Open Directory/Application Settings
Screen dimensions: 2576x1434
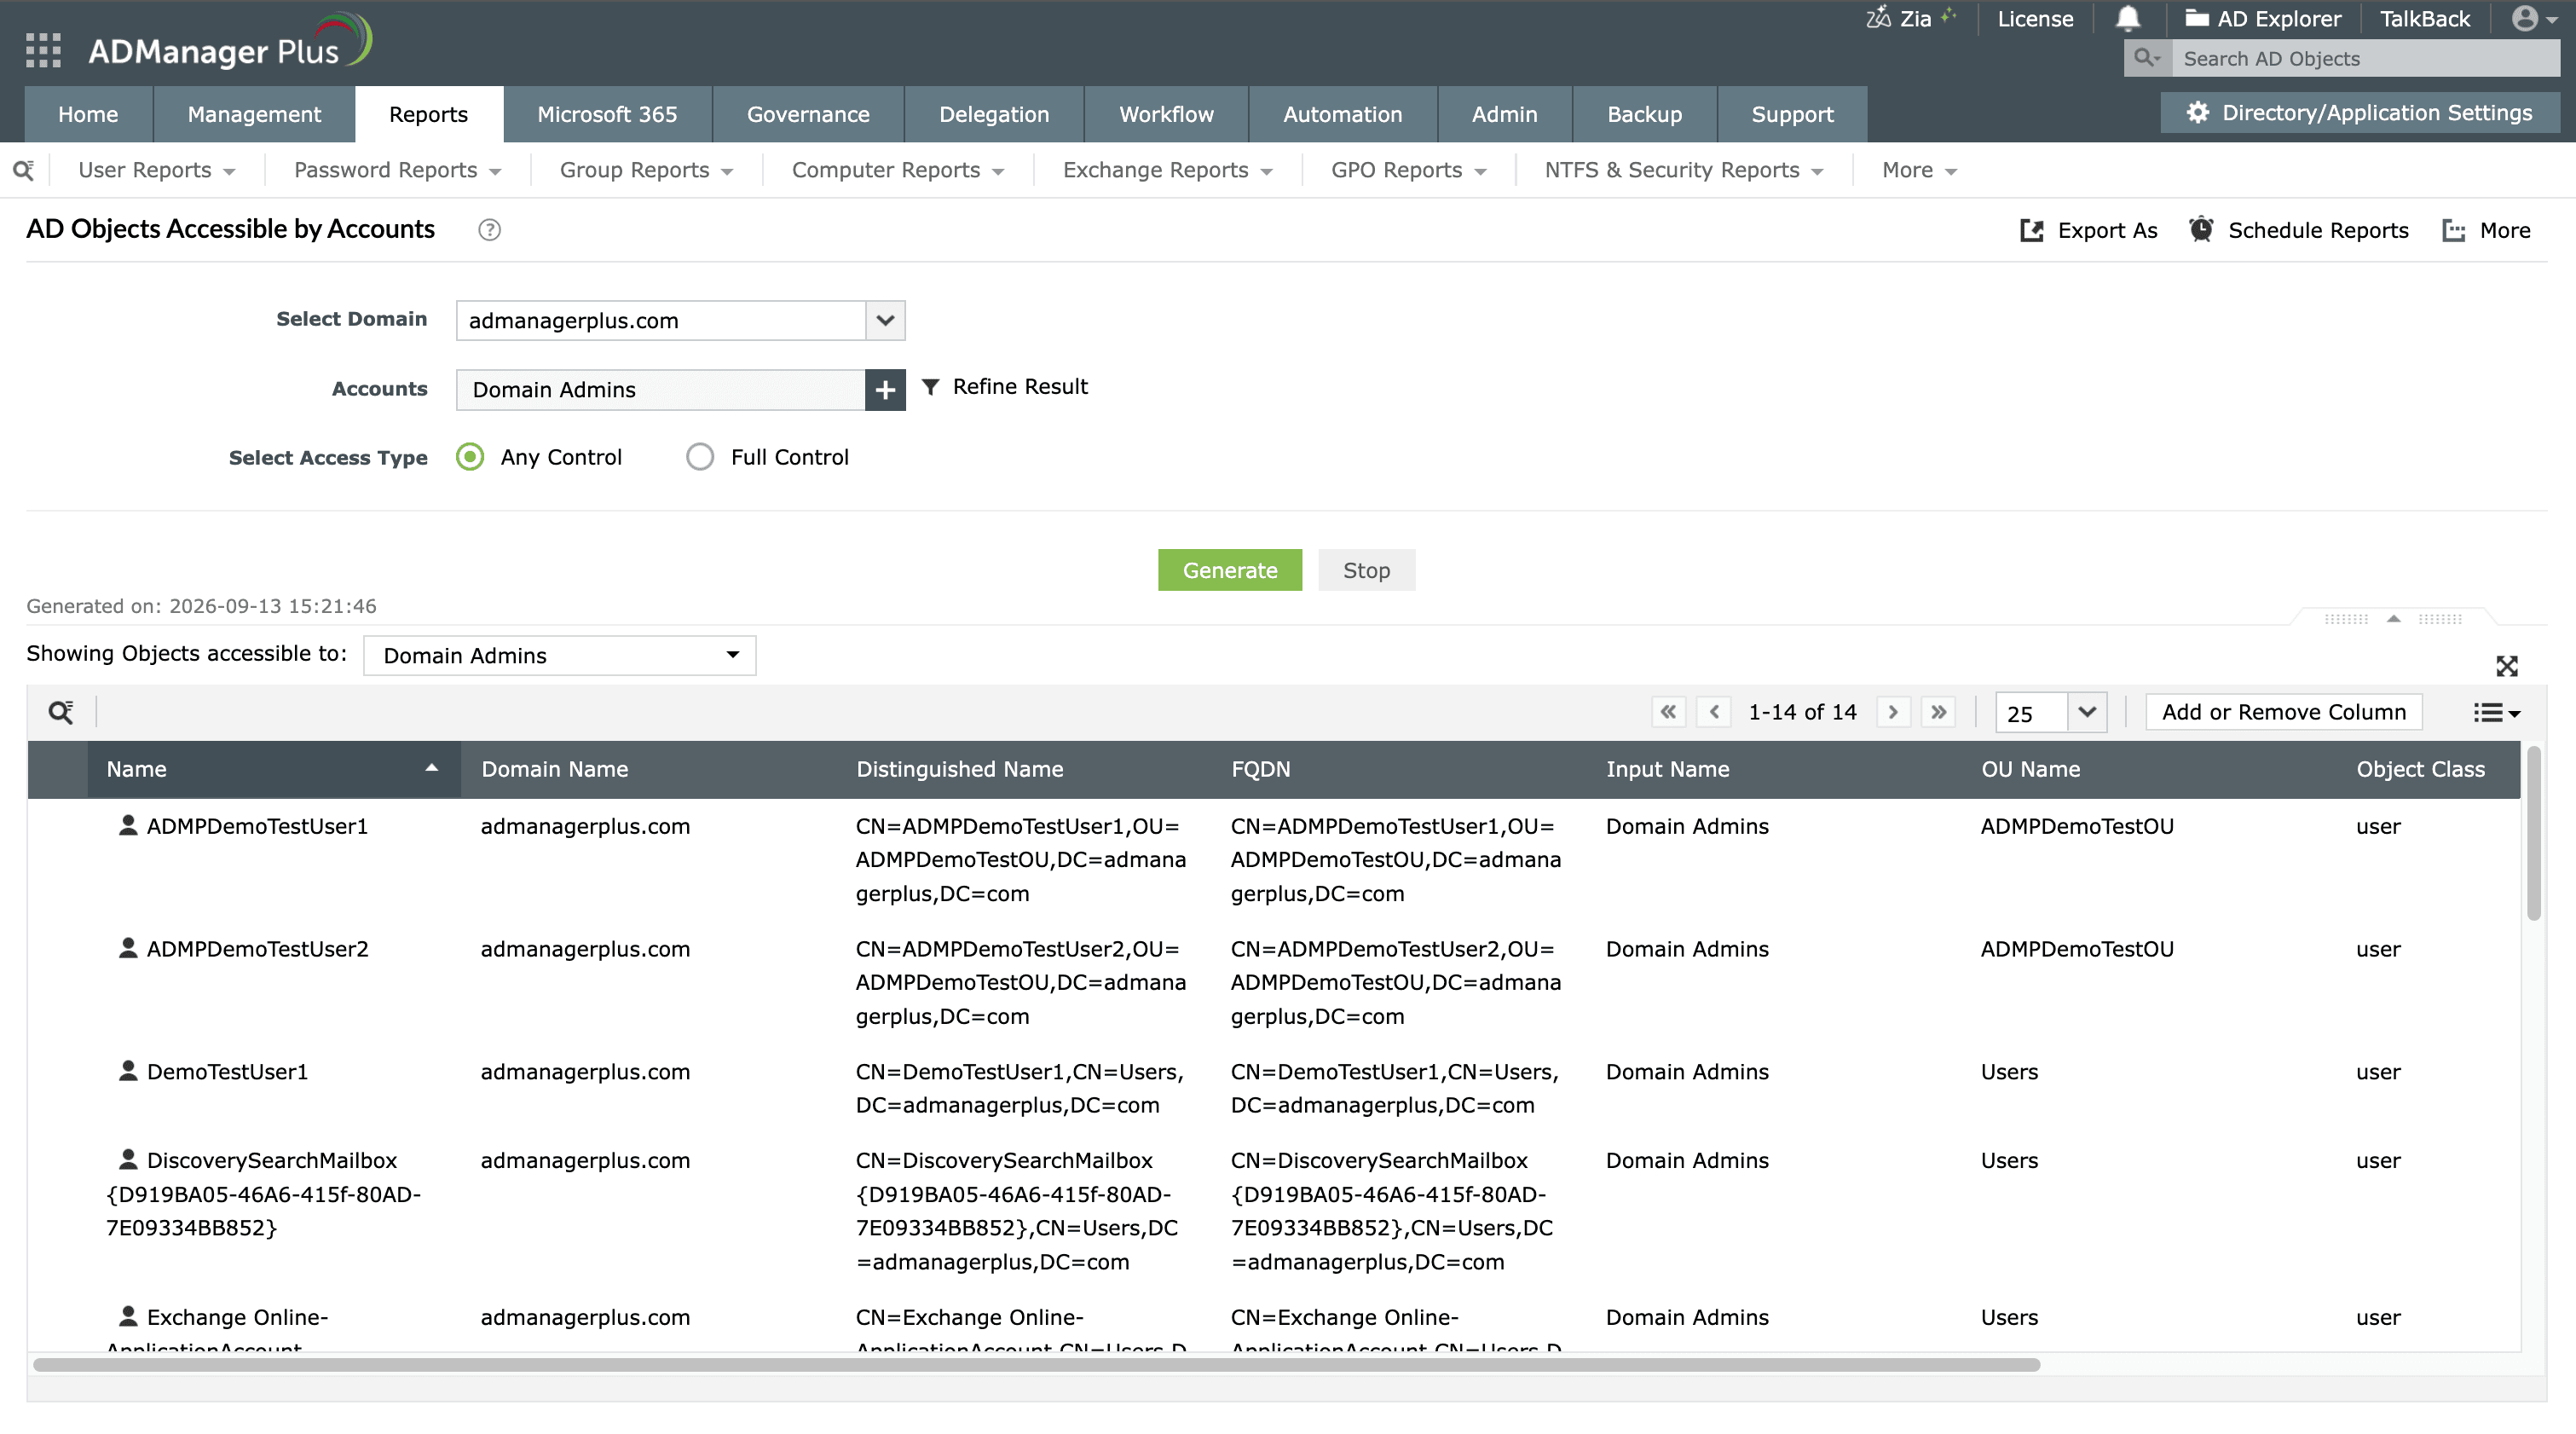[2360, 113]
